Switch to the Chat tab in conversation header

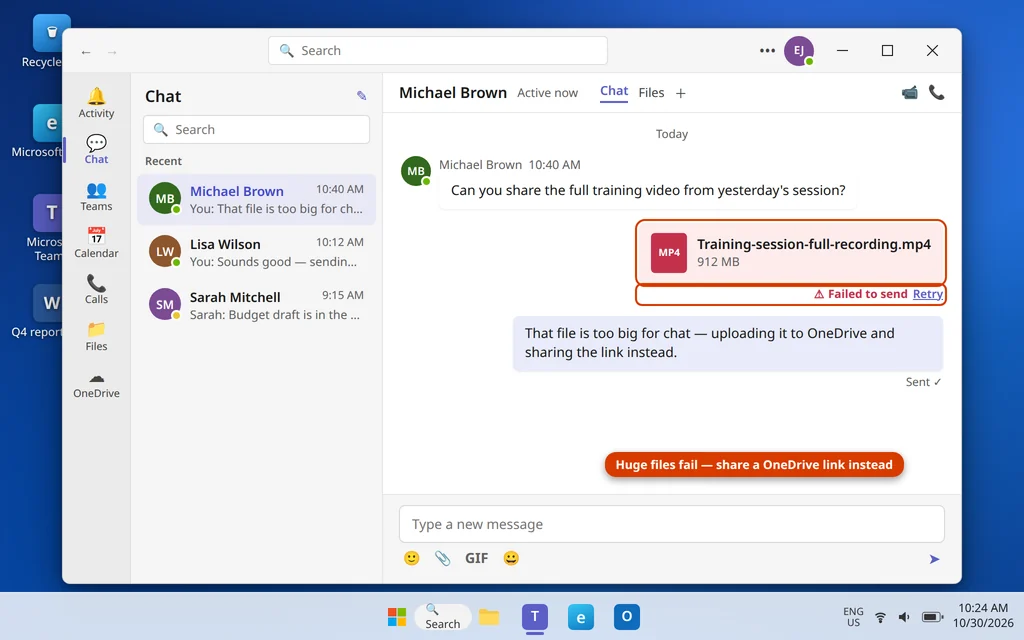[x=614, y=92]
